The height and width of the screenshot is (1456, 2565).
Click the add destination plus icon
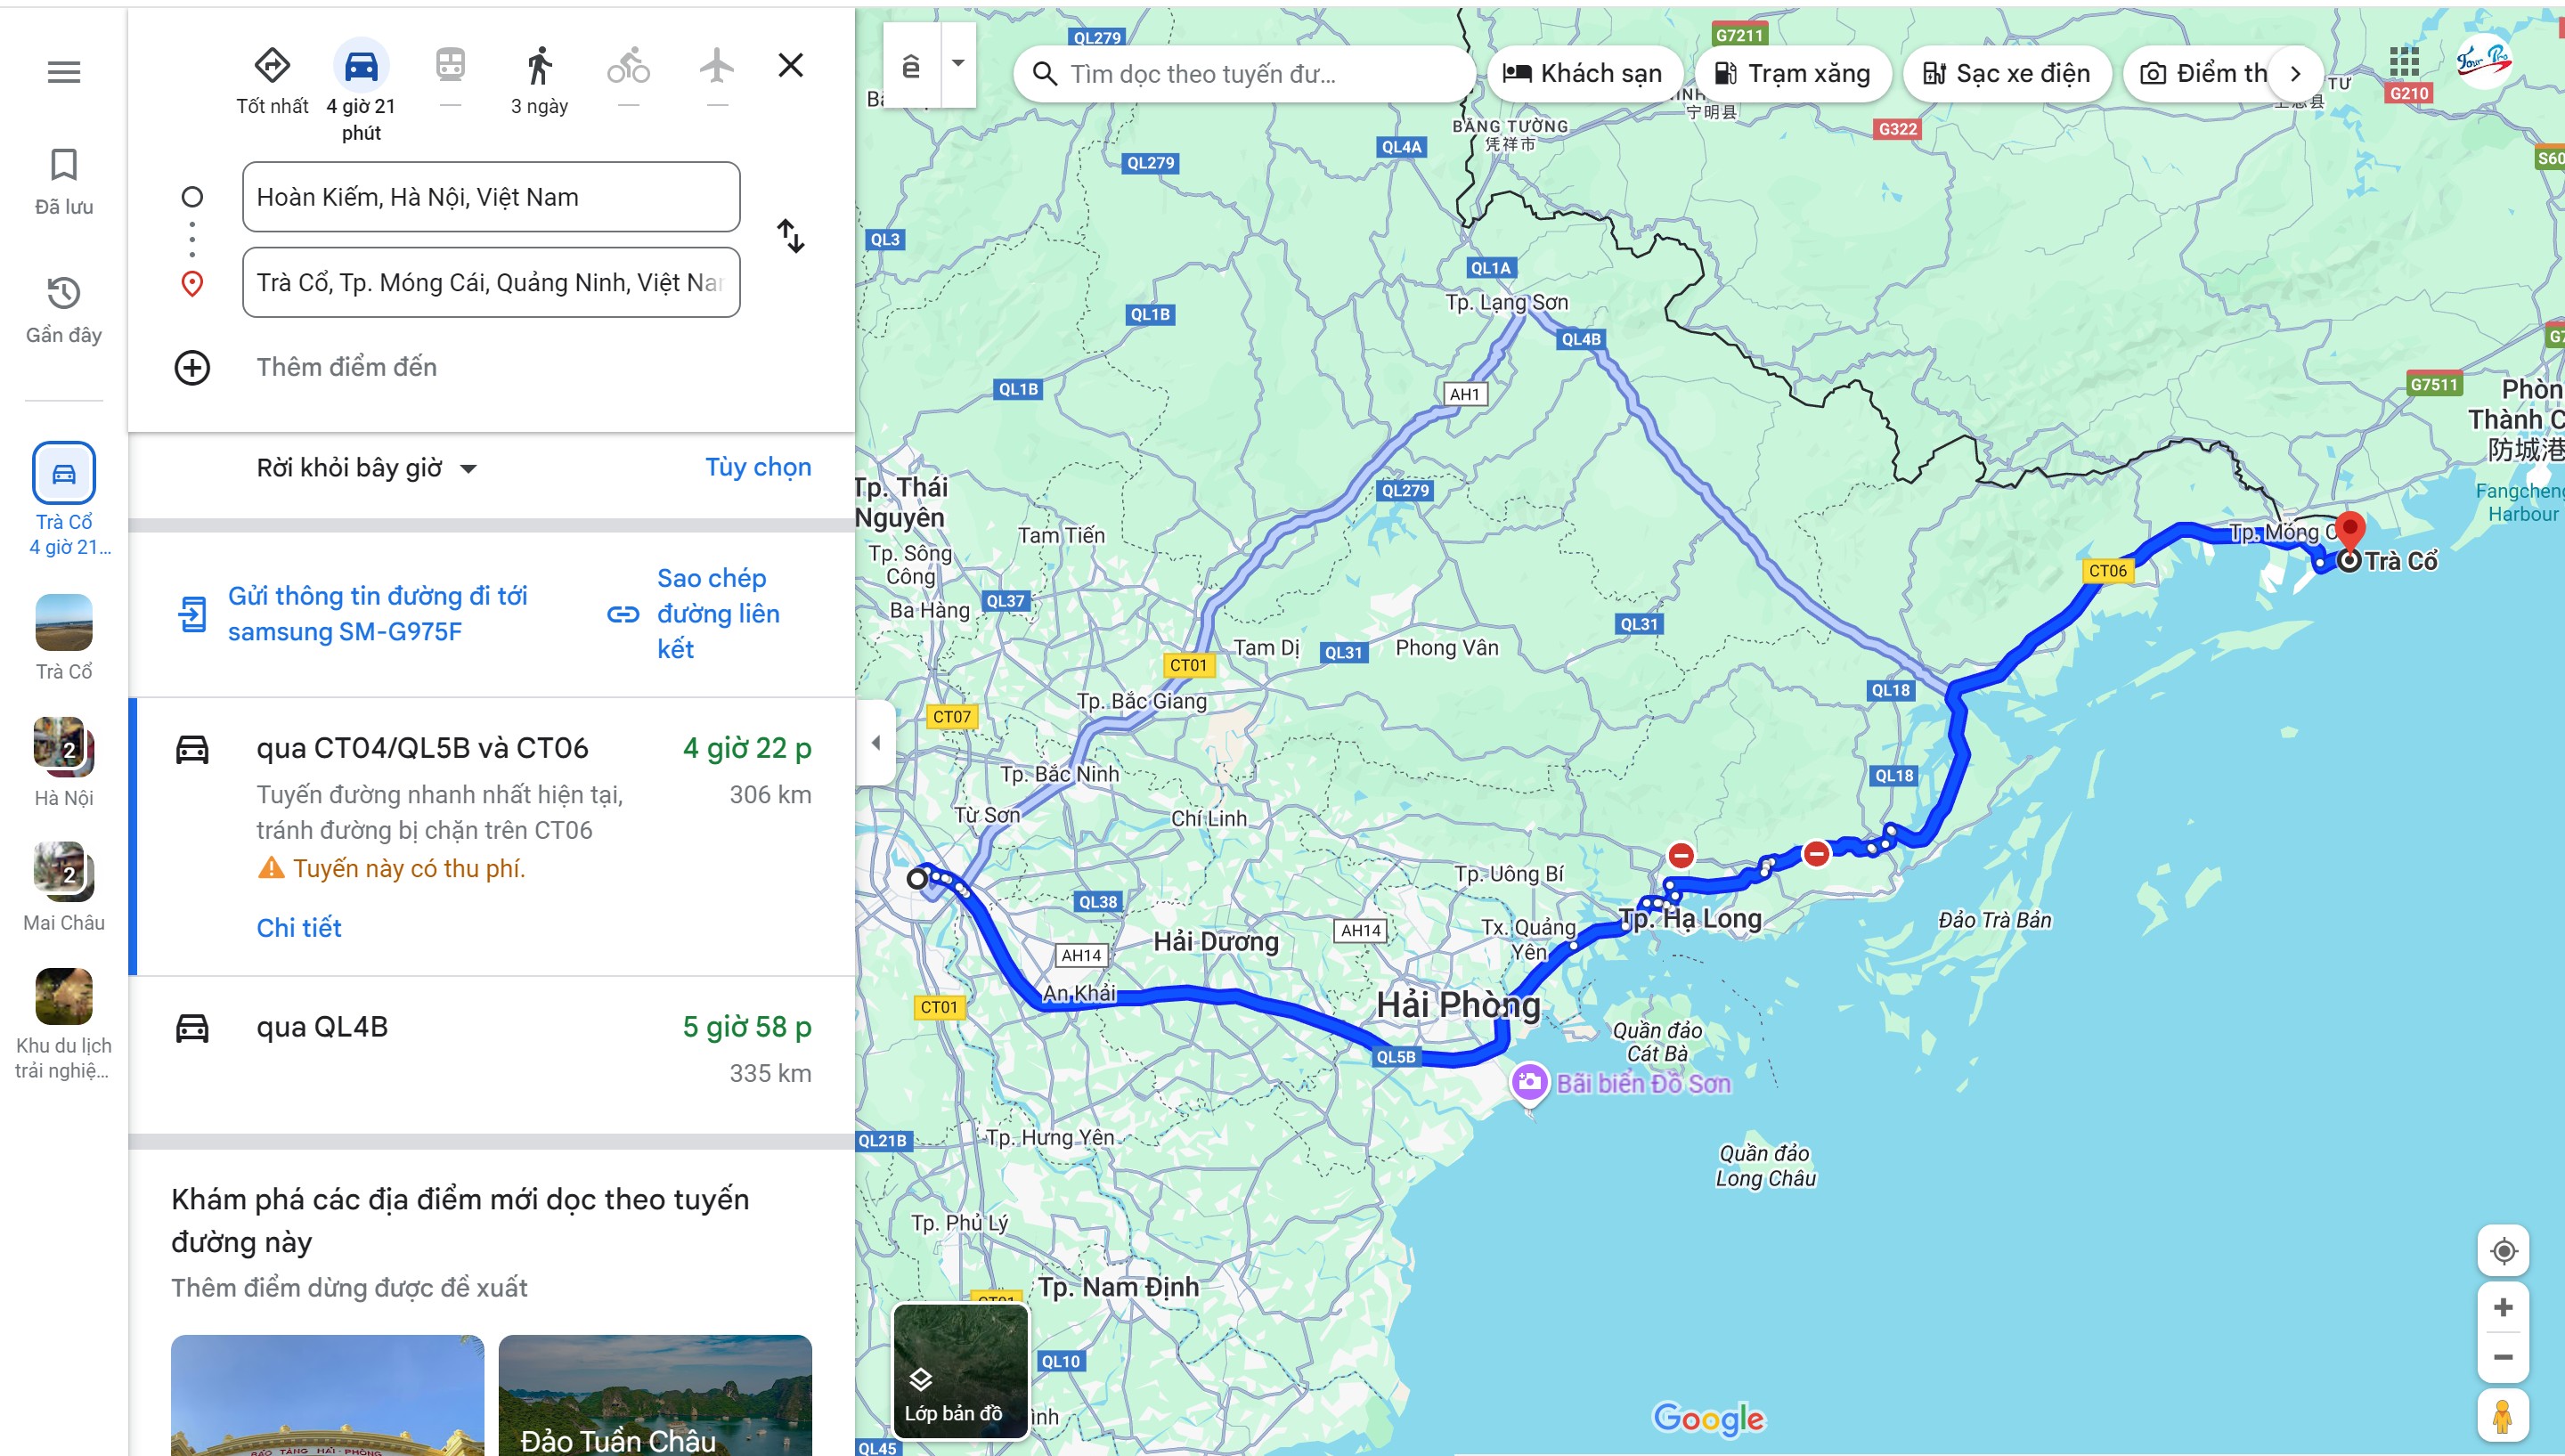(x=192, y=368)
